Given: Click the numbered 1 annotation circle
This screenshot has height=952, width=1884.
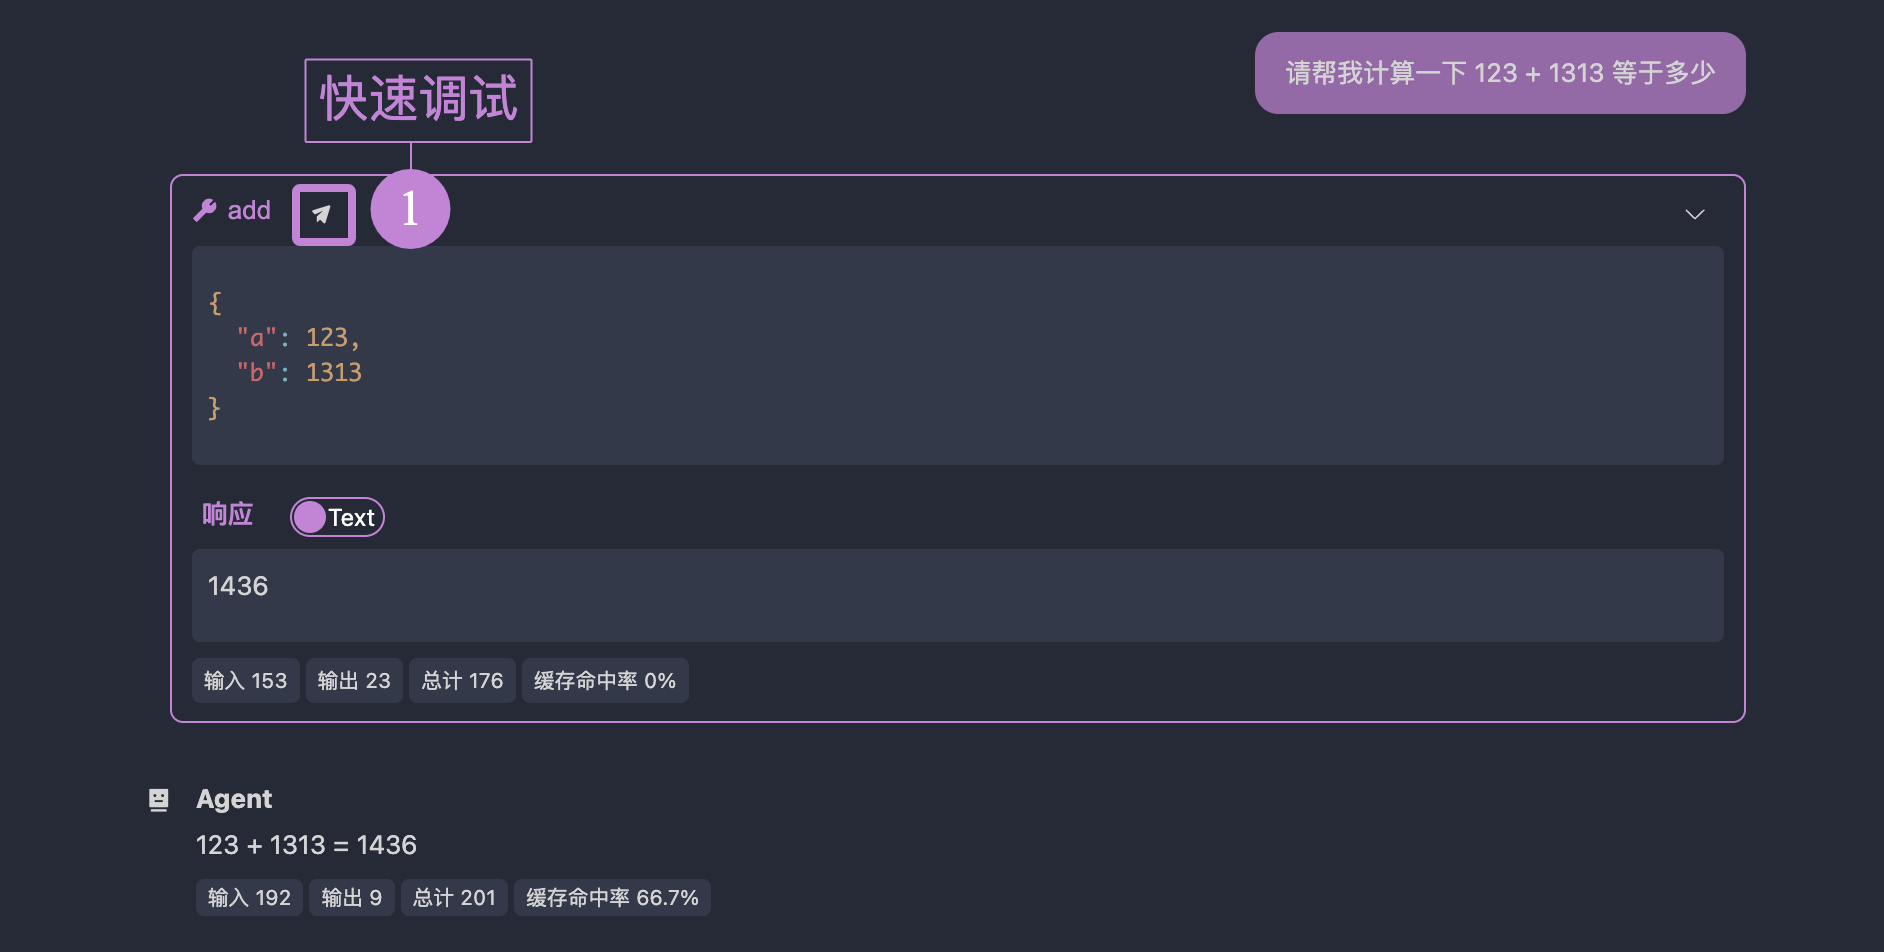Looking at the screenshot, I should pyautogui.click(x=410, y=209).
